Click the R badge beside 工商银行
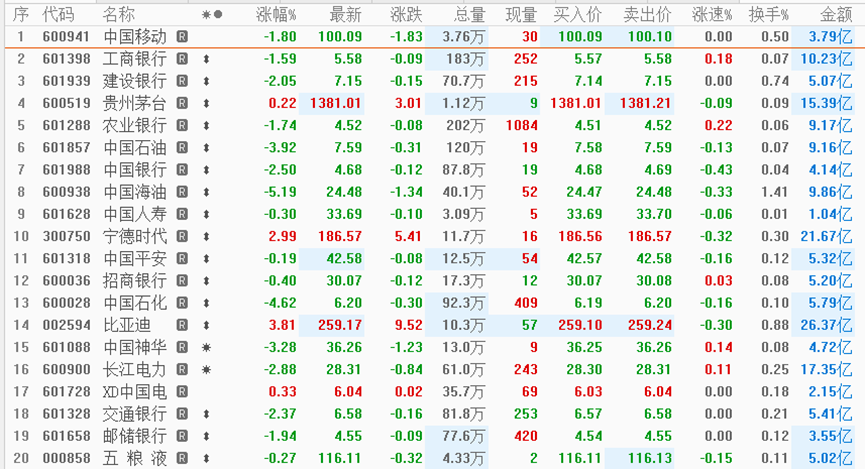This screenshot has height=469, width=865. 182,59
